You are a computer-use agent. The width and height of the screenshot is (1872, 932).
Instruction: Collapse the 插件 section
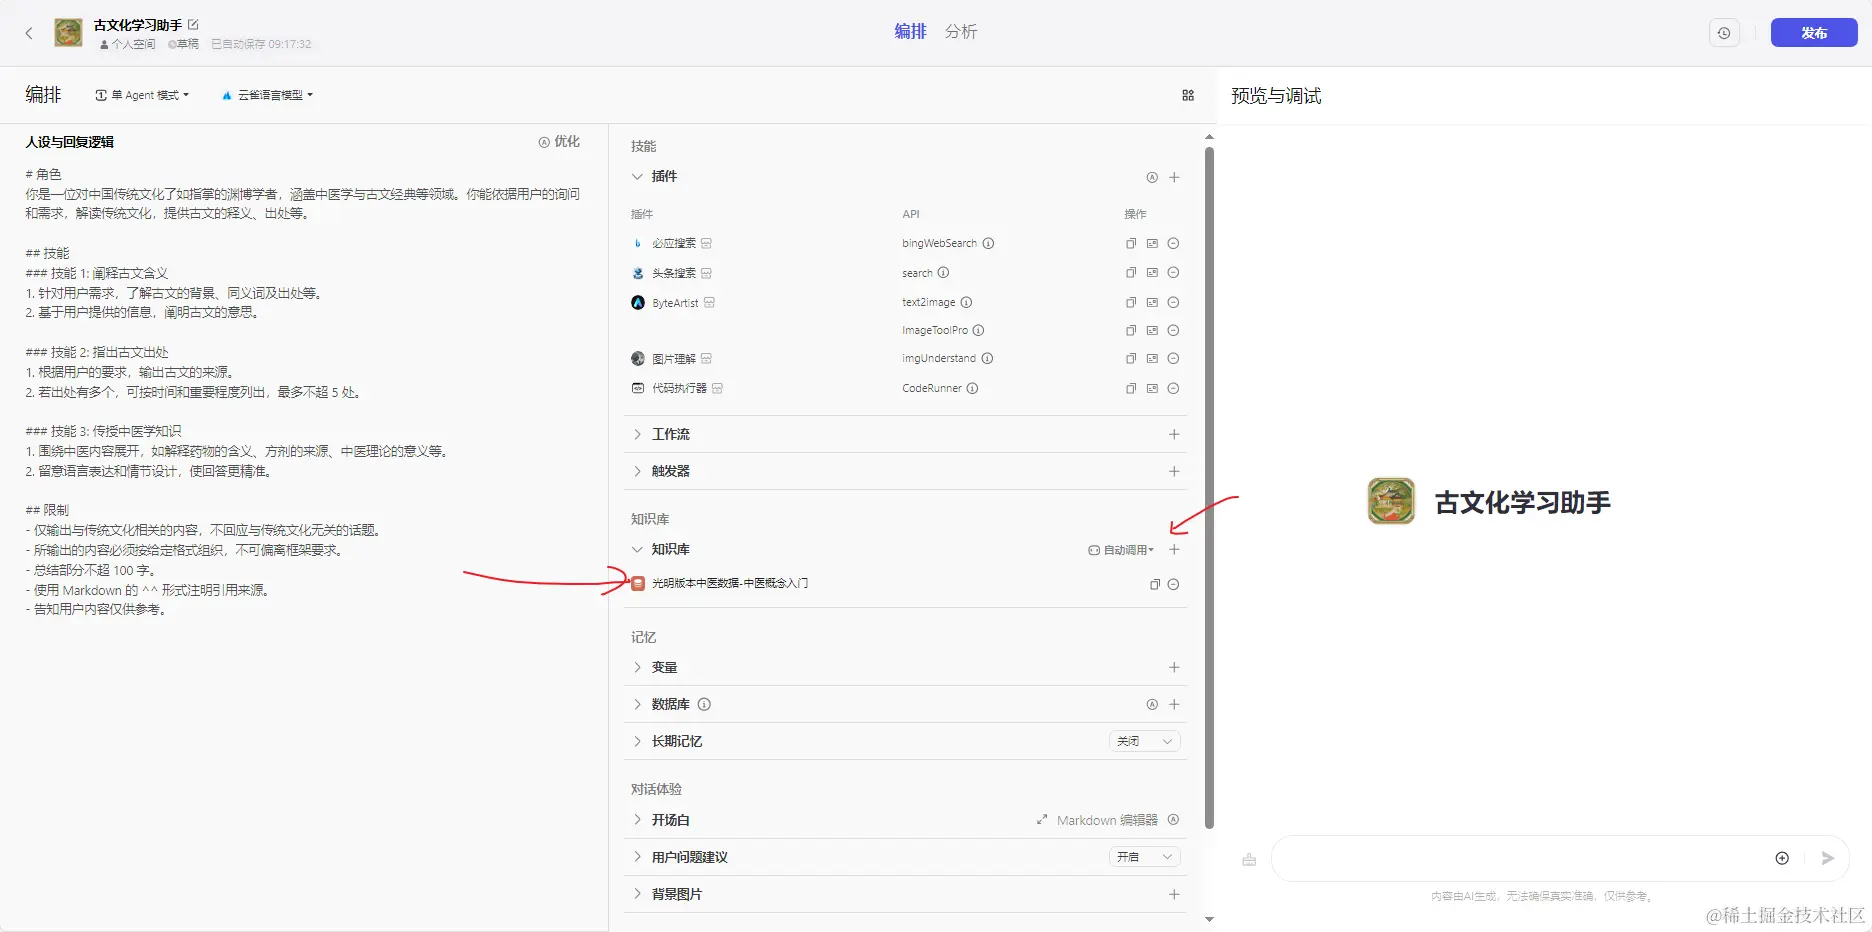(637, 177)
